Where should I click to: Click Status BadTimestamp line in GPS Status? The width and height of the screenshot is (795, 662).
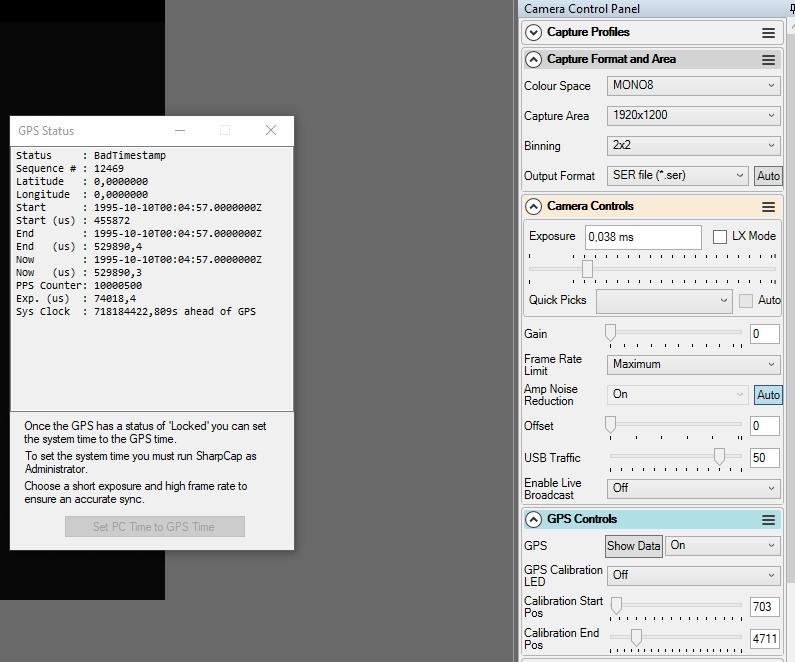[x=91, y=155]
